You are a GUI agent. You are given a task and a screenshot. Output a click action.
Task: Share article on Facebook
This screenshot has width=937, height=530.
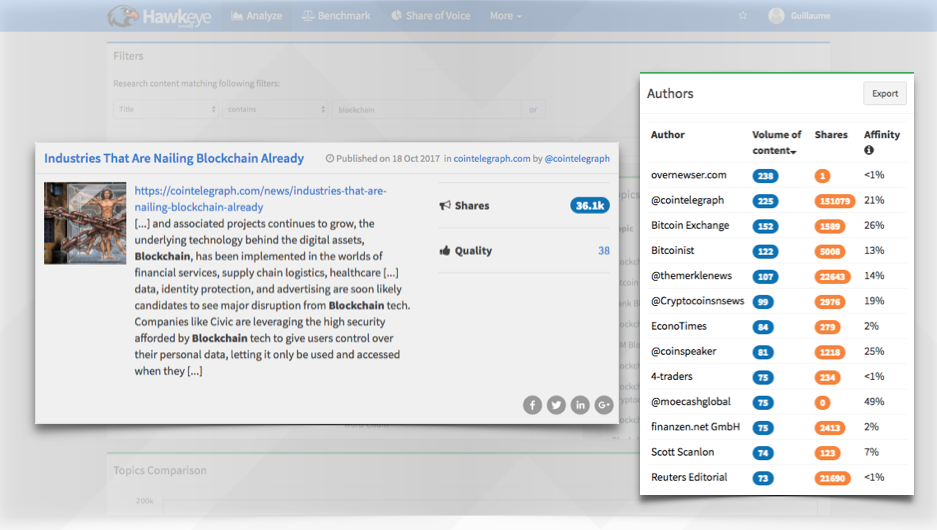pyautogui.click(x=532, y=405)
